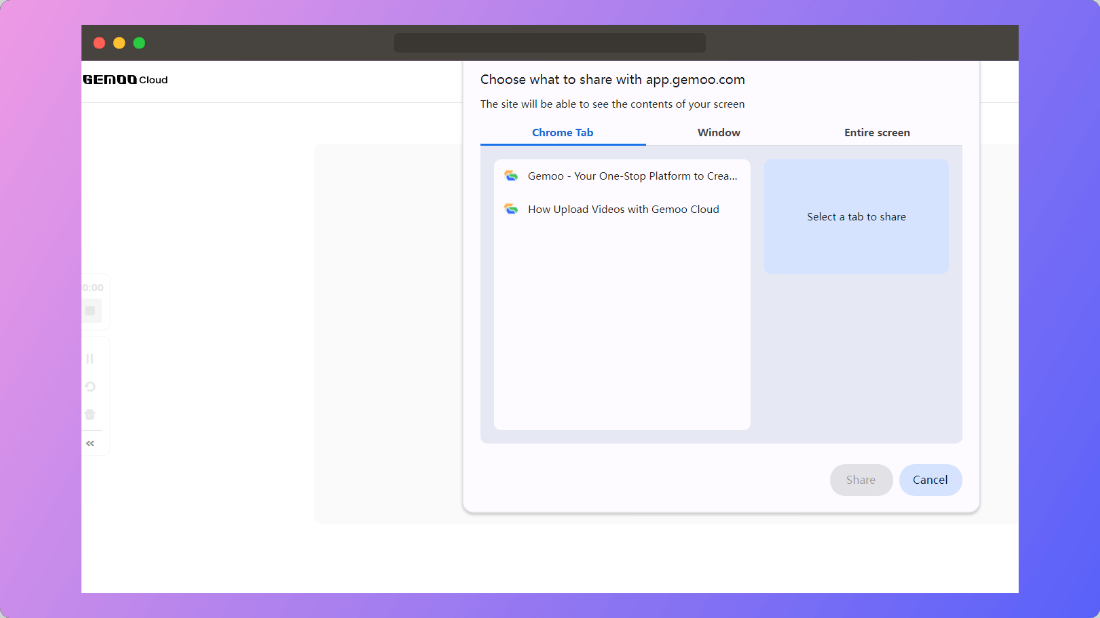This screenshot has width=1100, height=618.
Task: Stop recording with the square stop icon
Action: click(90, 311)
